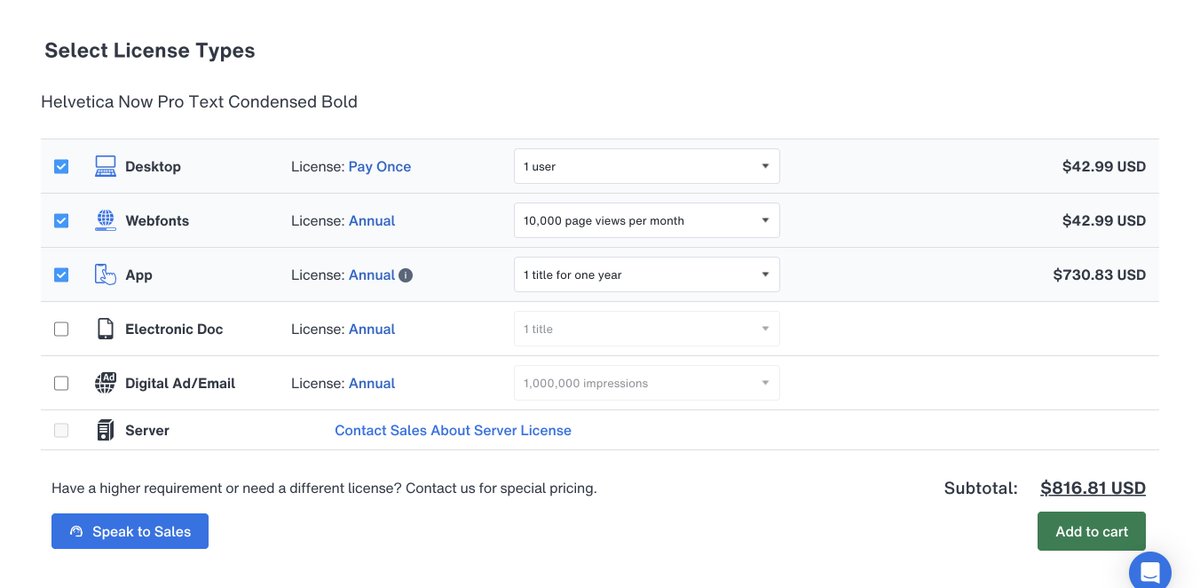Click the Speak to Sales button
Screen dimensions: 1200x588
tap(130, 531)
